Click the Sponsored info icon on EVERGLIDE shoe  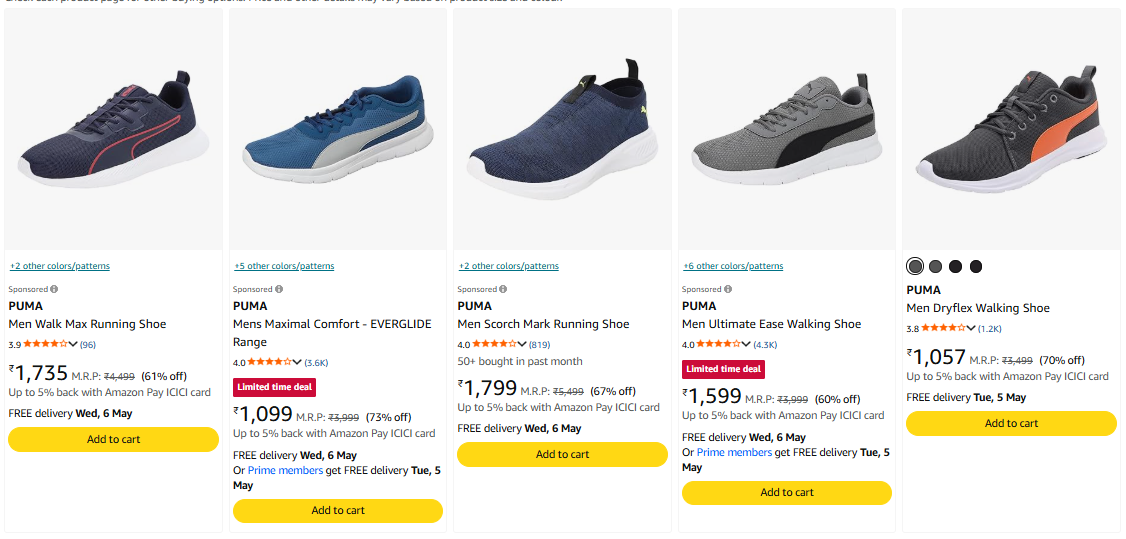(x=279, y=289)
